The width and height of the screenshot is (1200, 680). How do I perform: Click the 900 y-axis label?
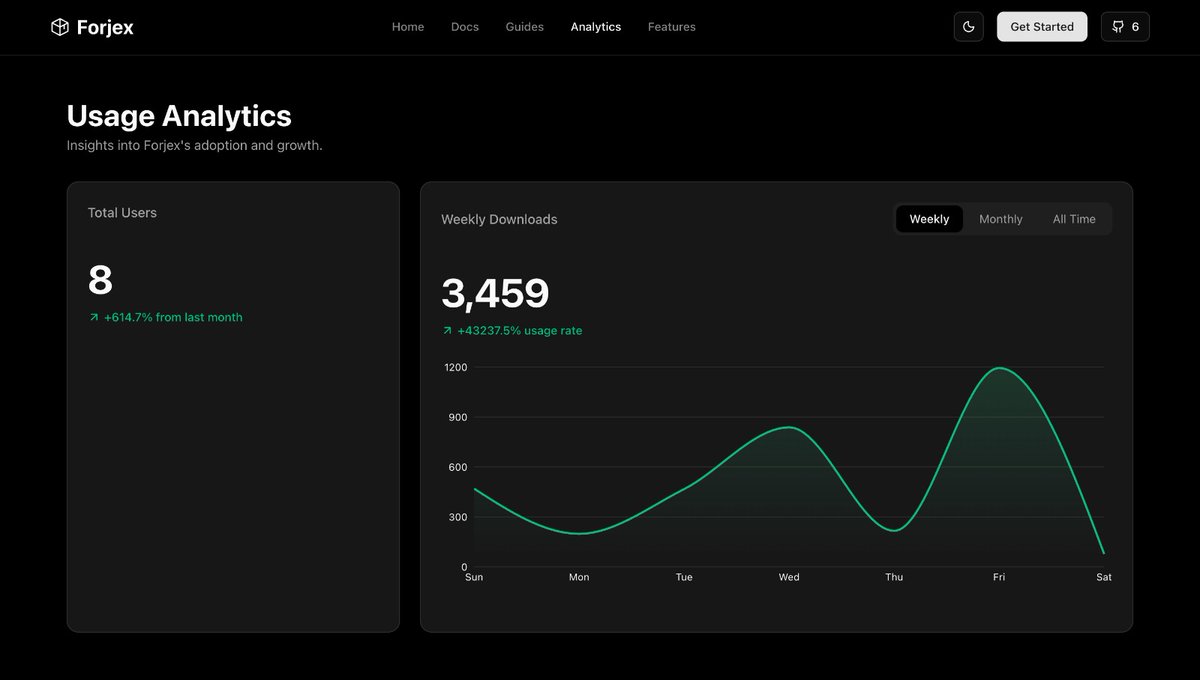coord(458,417)
